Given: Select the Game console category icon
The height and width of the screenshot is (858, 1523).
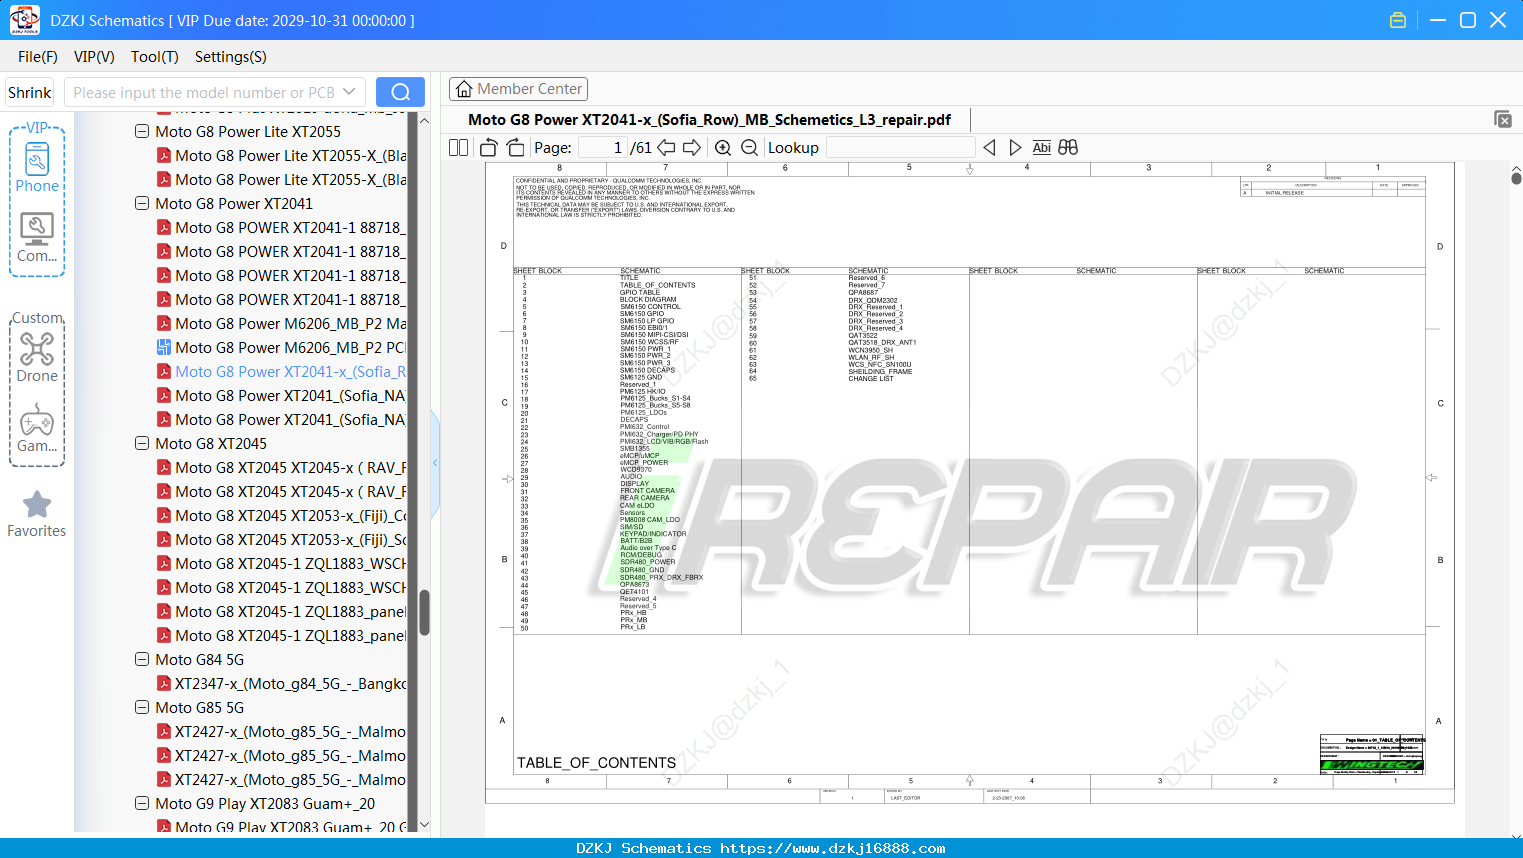Looking at the screenshot, I should point(37,428).
